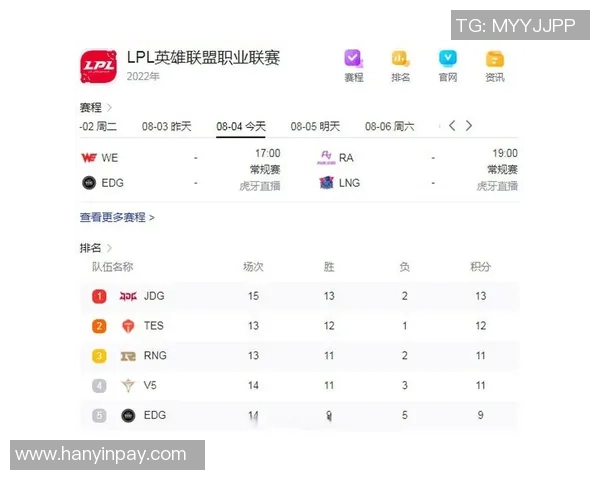
Task: Click the 积分 column header
Action: pos(481,267)
